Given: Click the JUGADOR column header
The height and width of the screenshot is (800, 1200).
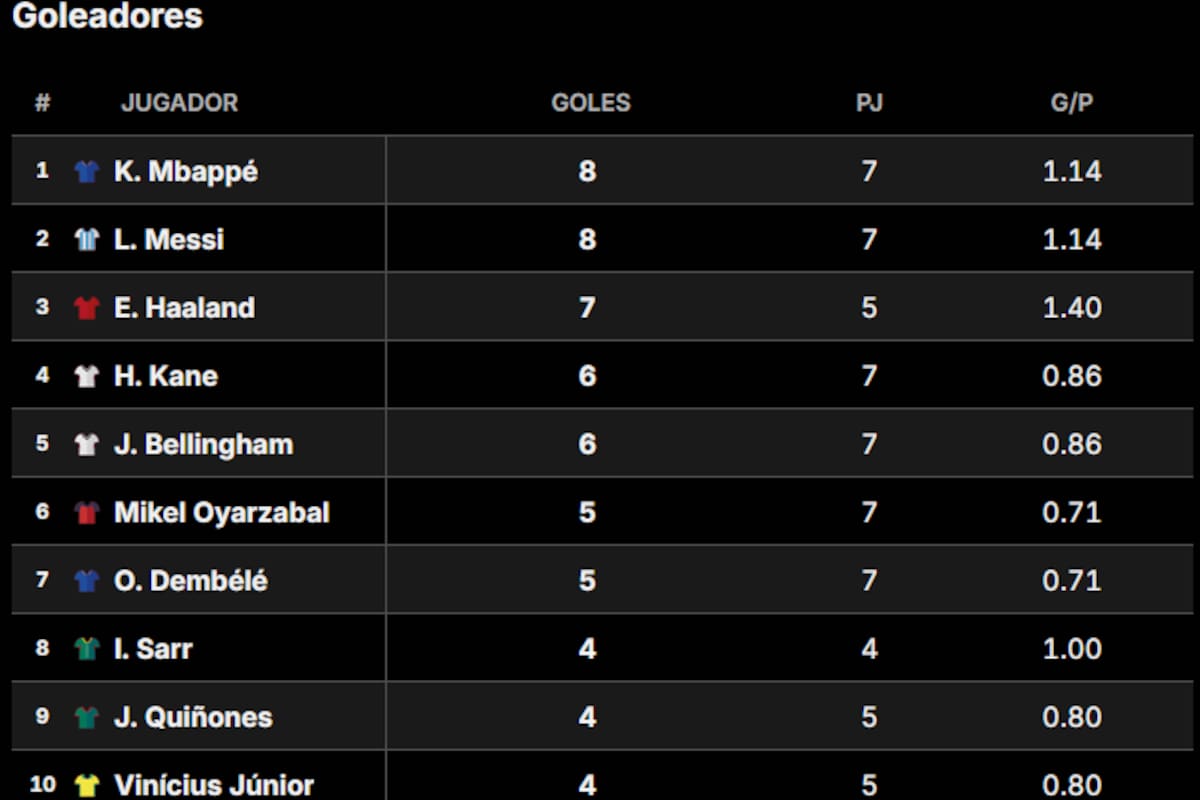Looking at the screenshot, I should click(180, 103).
